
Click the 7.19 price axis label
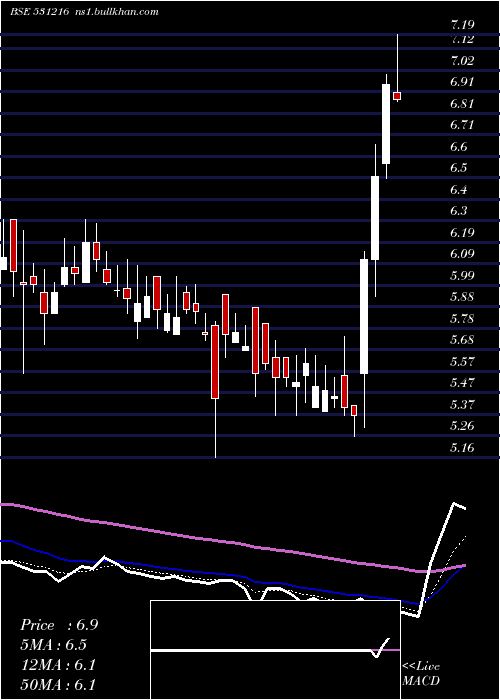[x=462, y=24]
